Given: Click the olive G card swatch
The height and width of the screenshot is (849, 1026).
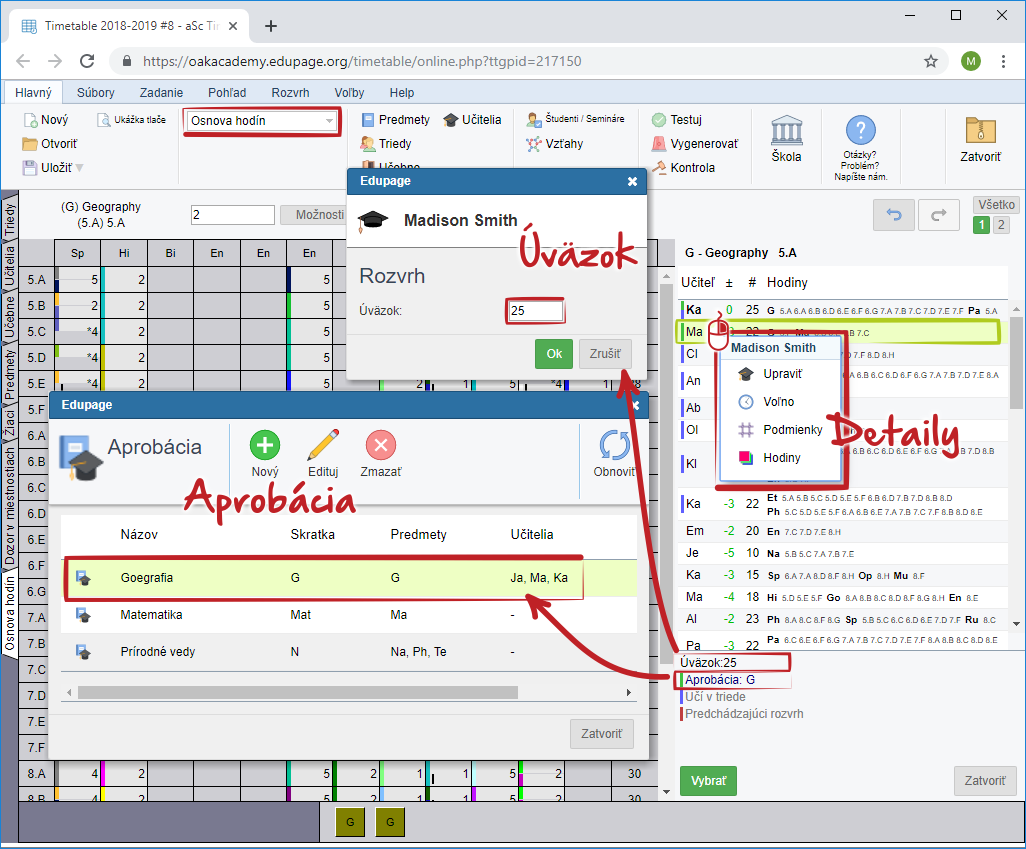Looking at the screenshot, I should coord(350,822).
